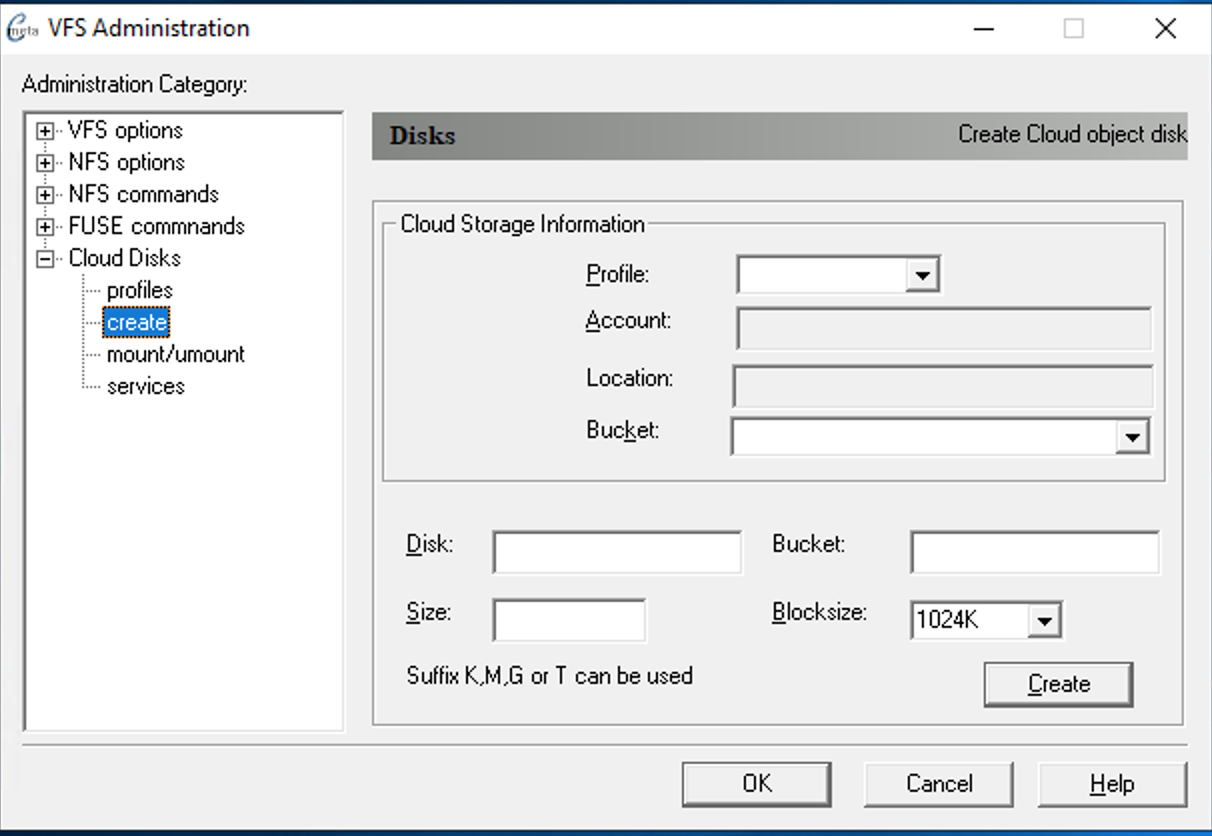Open the Bucket dropdown in Cloud Storage Information
This screenshot has height=836, width=1212.
(1131, 437)
